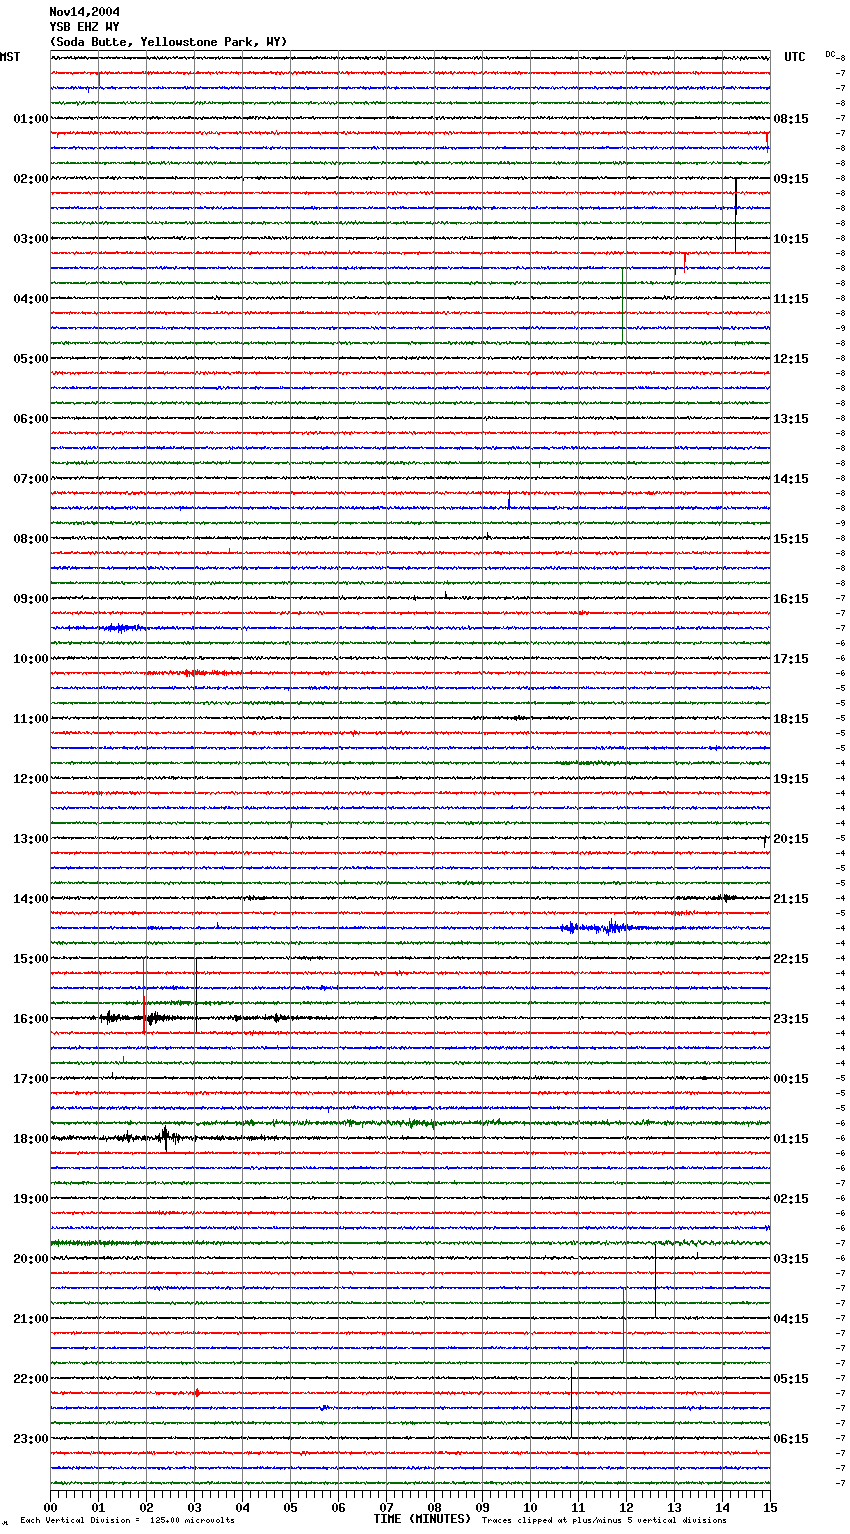Select the 08:00 MST time label
Viewport: 850px width, 1534px height.
31,539
